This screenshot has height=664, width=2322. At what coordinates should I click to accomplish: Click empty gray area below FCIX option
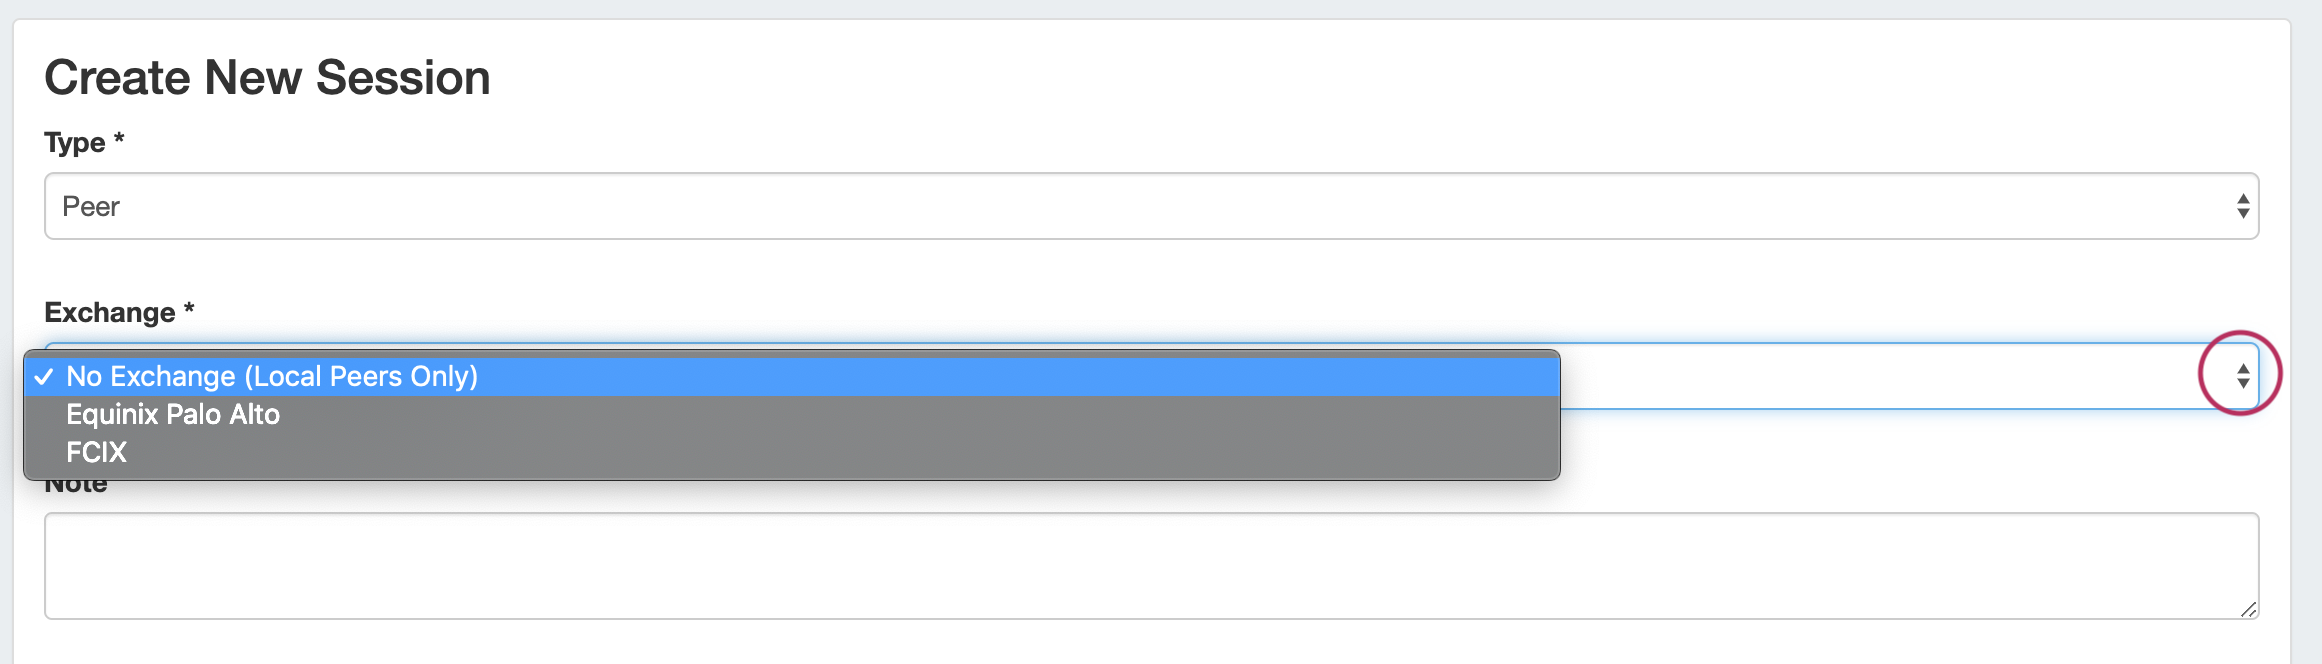(800, 472)
